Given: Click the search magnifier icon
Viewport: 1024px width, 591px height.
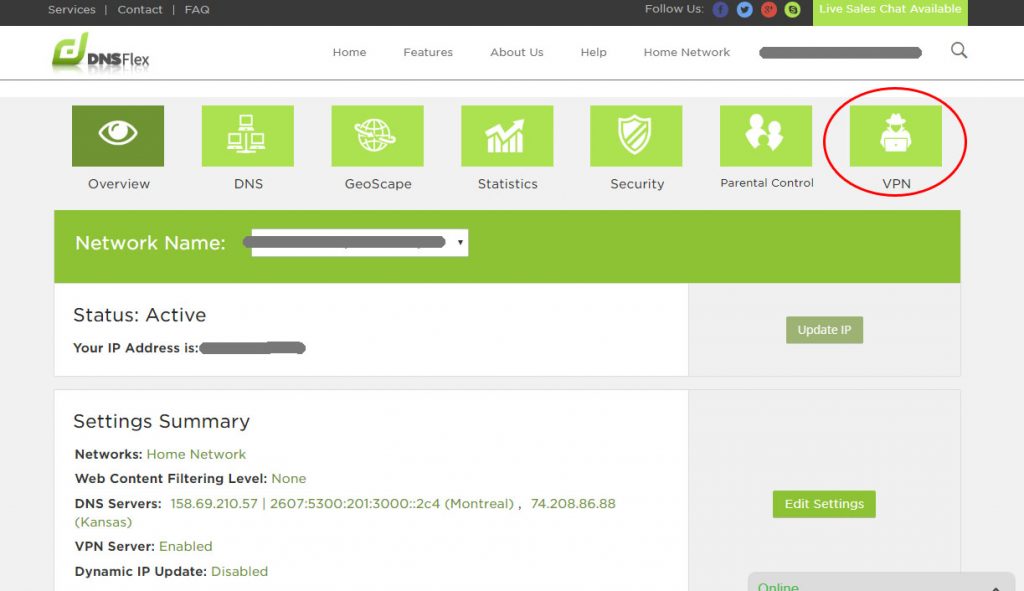Looking at the screenshot, I should point(959,50).
